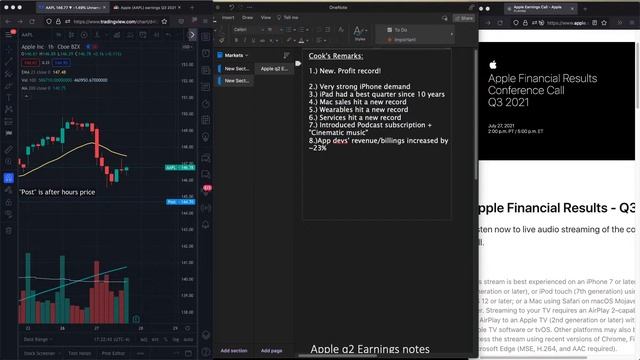
Task: Open the Text Notes tab in TradingView
Action: (80, 353)
